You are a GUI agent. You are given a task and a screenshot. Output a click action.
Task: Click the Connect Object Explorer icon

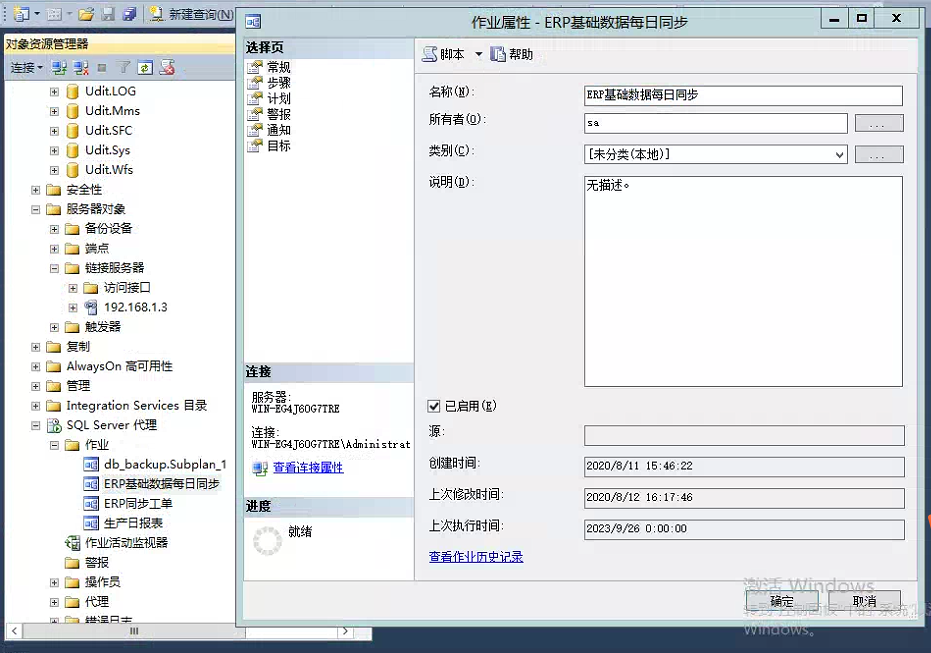[x=60, y=68]
